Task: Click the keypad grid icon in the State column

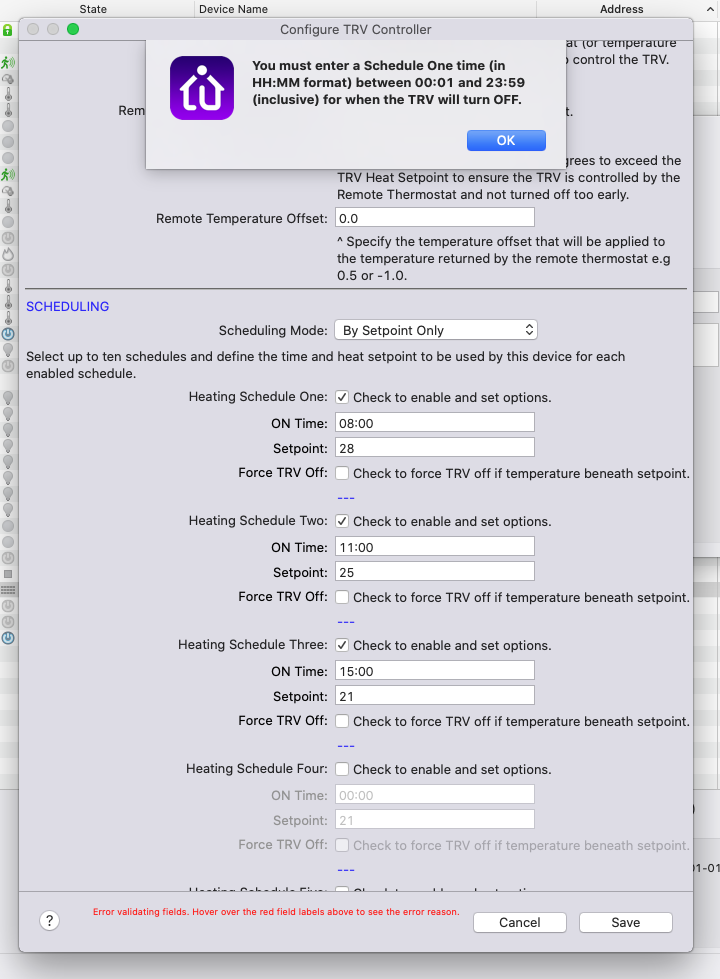Action: click(x=8, y=589)
